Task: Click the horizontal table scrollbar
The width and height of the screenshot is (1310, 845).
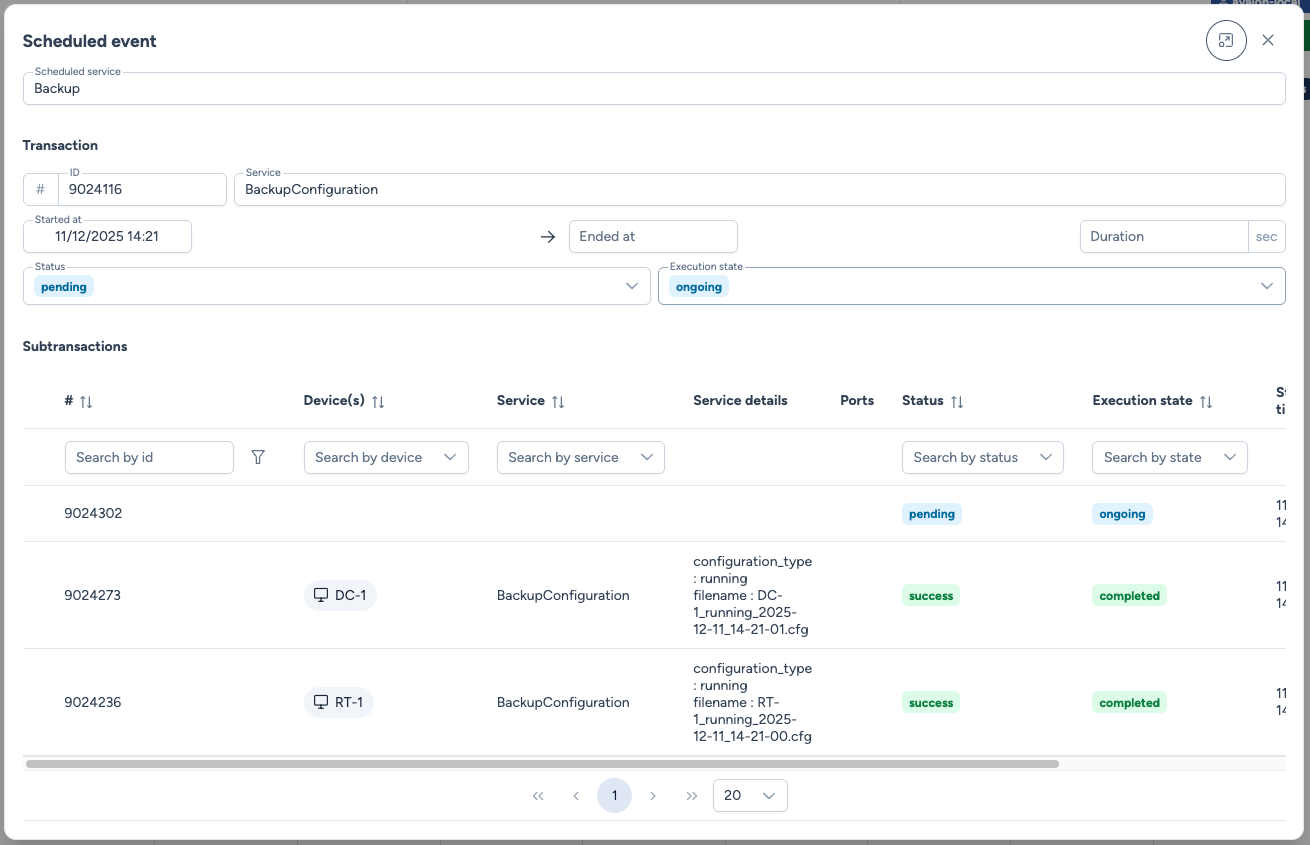Action: 541,764
